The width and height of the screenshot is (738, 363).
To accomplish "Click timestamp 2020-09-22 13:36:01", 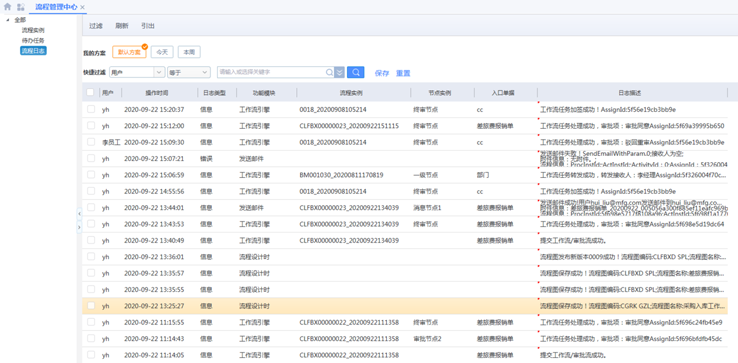I will click(x=154, y=257).
